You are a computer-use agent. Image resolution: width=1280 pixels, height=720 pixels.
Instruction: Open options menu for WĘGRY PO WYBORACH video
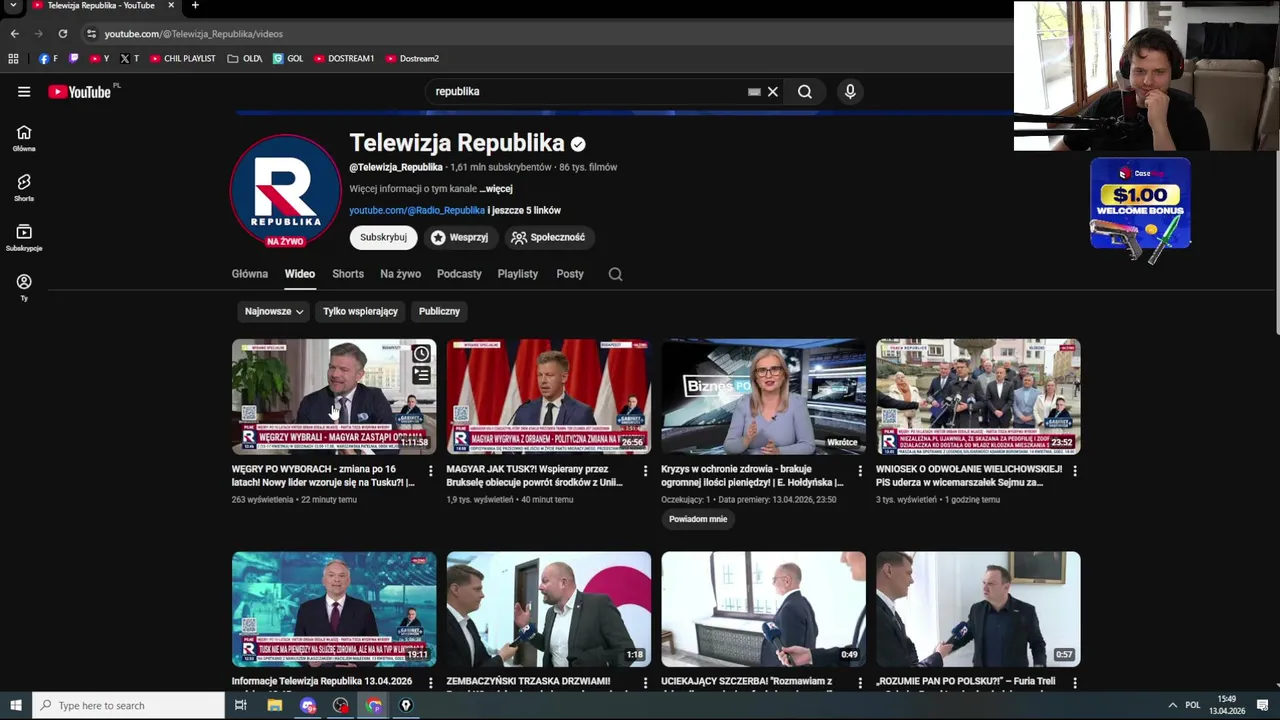pos(431,471)
